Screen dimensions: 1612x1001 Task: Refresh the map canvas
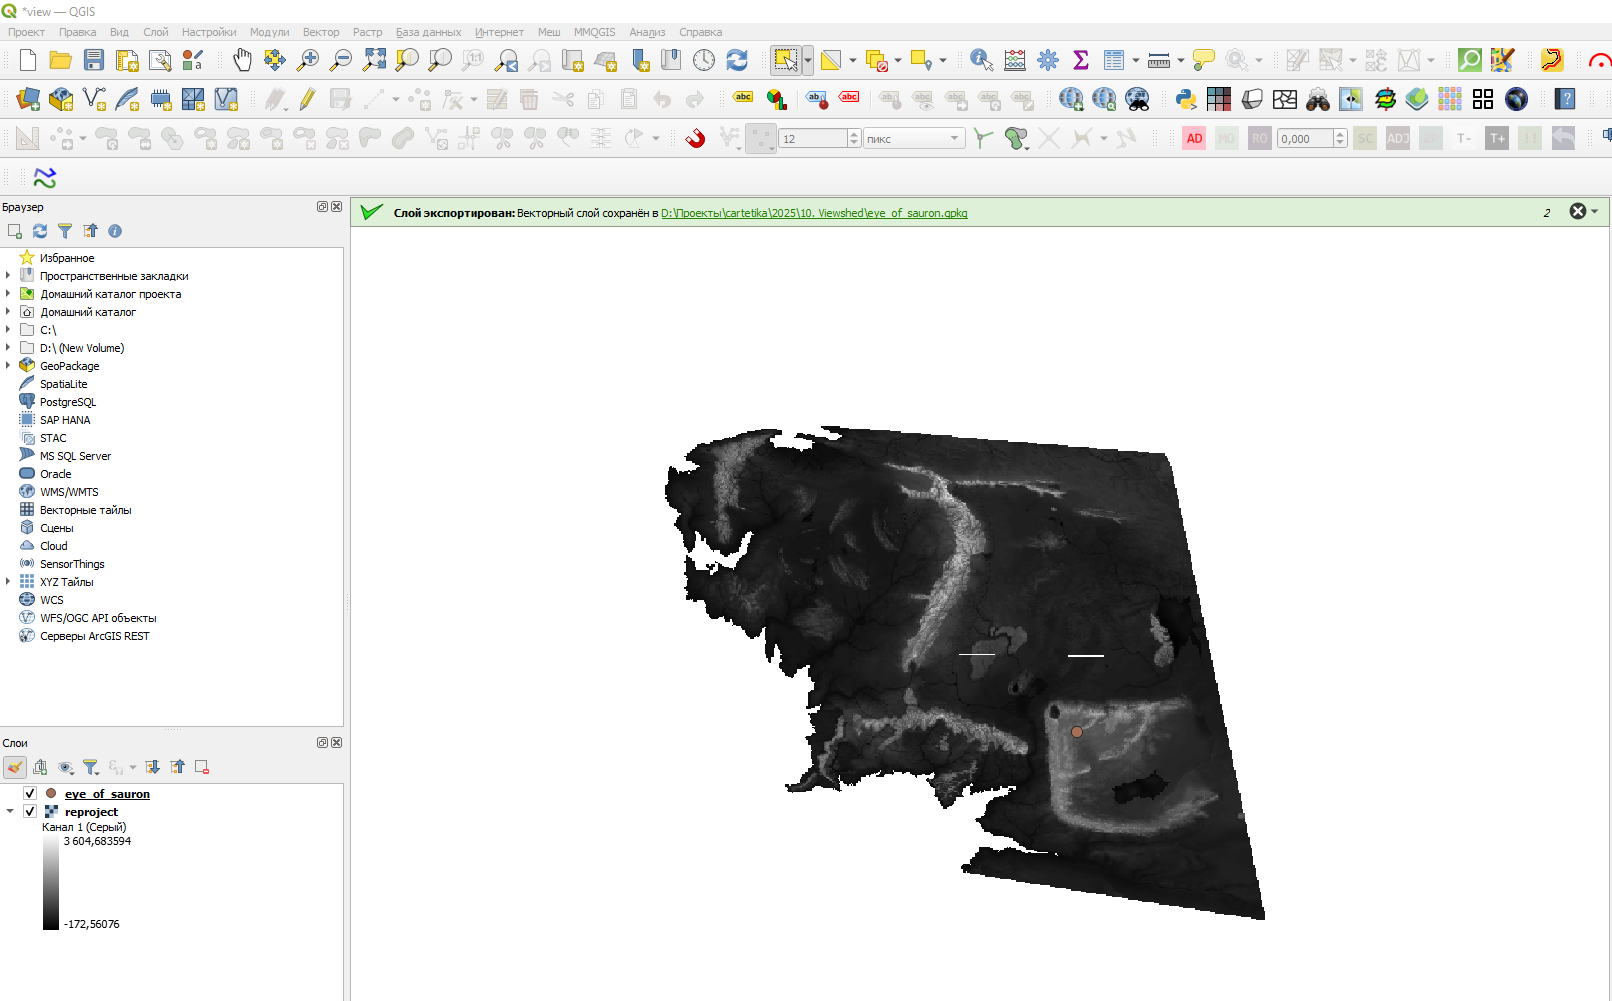tap(737, 60)
